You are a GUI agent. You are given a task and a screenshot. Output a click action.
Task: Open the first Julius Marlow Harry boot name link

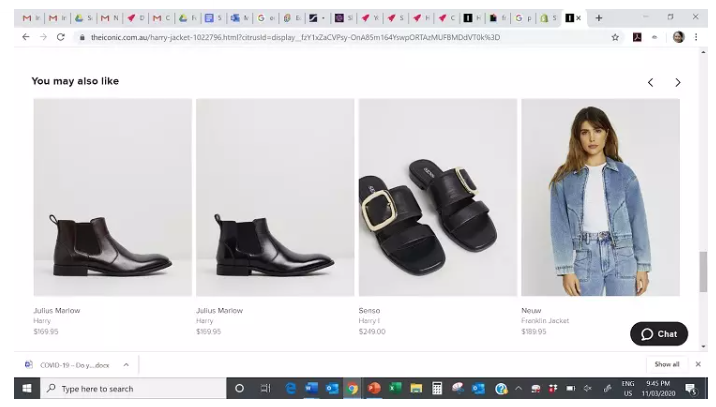(x=56, y=311)
